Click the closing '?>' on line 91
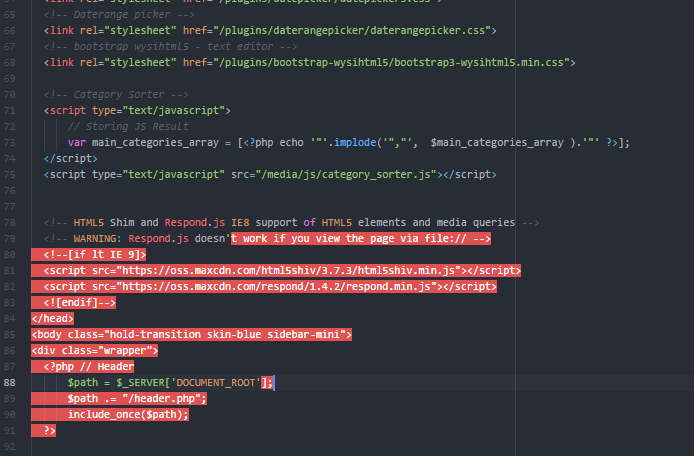The width and height of the screenshot is (694, 456). click(x=50, y=430)
